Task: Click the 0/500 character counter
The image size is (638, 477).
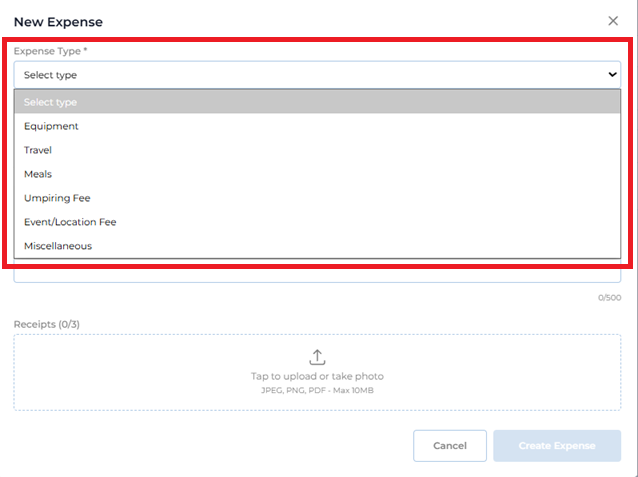Action: 609,298
